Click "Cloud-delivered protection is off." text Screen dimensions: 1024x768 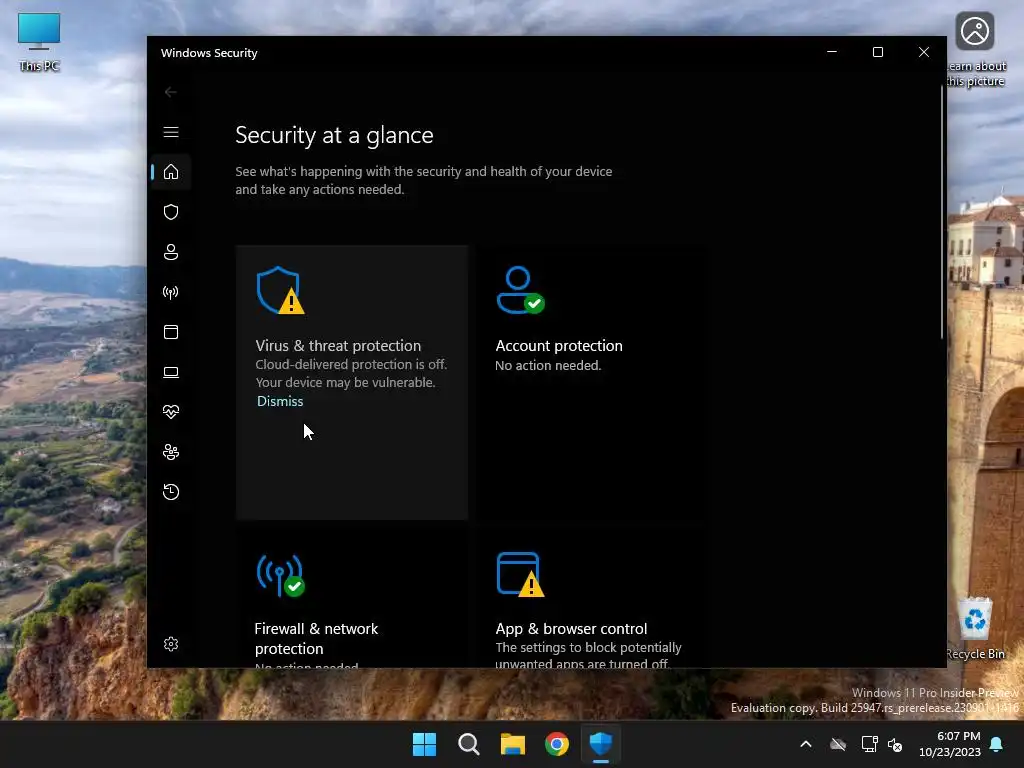(351, 364)
